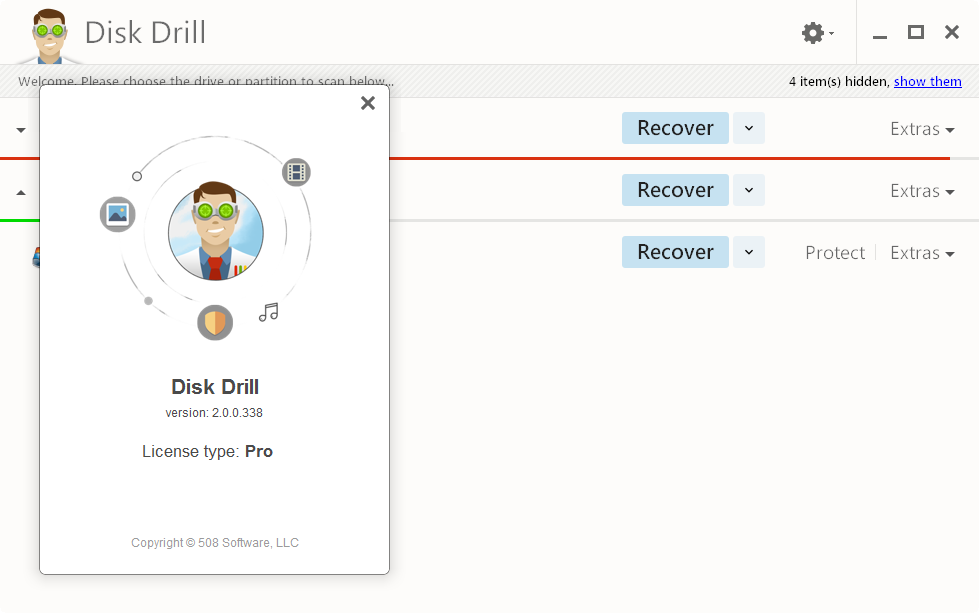
Task: Click Recover on the first drive row
Action: pyautogui.click(x=675, y=128)
